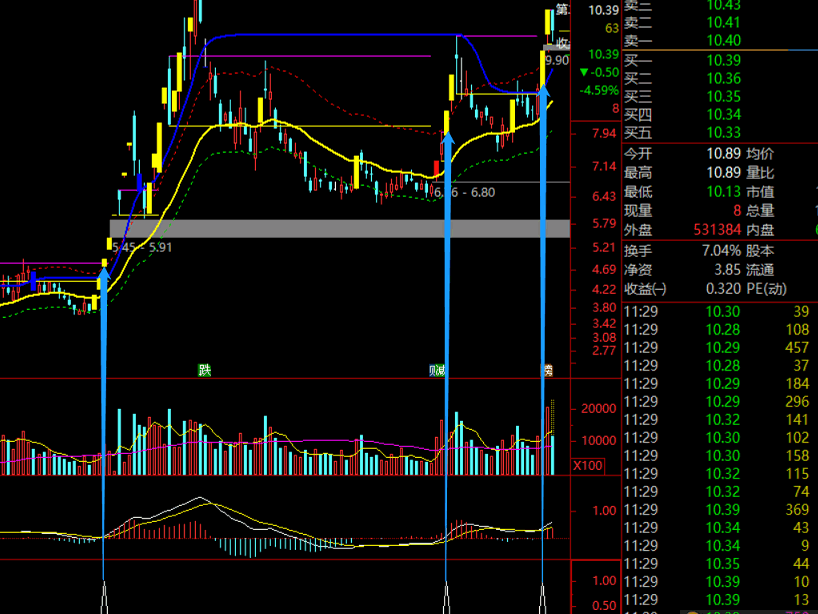This screenshot has height=614, width=818.
Task: Click the tick trade 10.39 with volume 369
Action: point(716,510)
